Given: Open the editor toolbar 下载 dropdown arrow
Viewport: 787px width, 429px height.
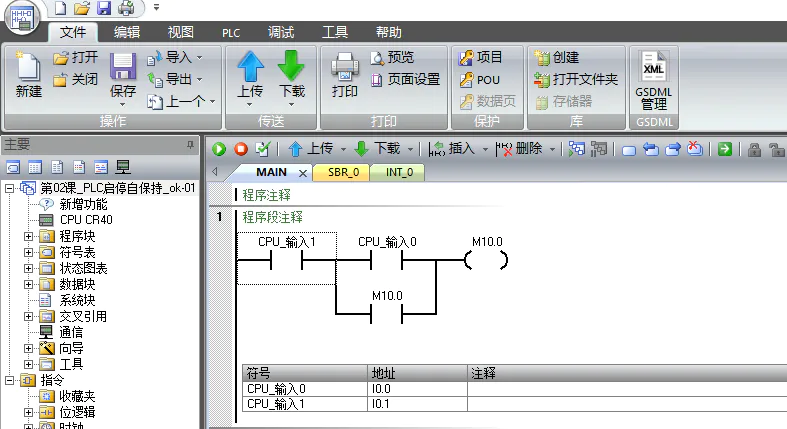Looking at the screenshot, I should coord(411,149).
